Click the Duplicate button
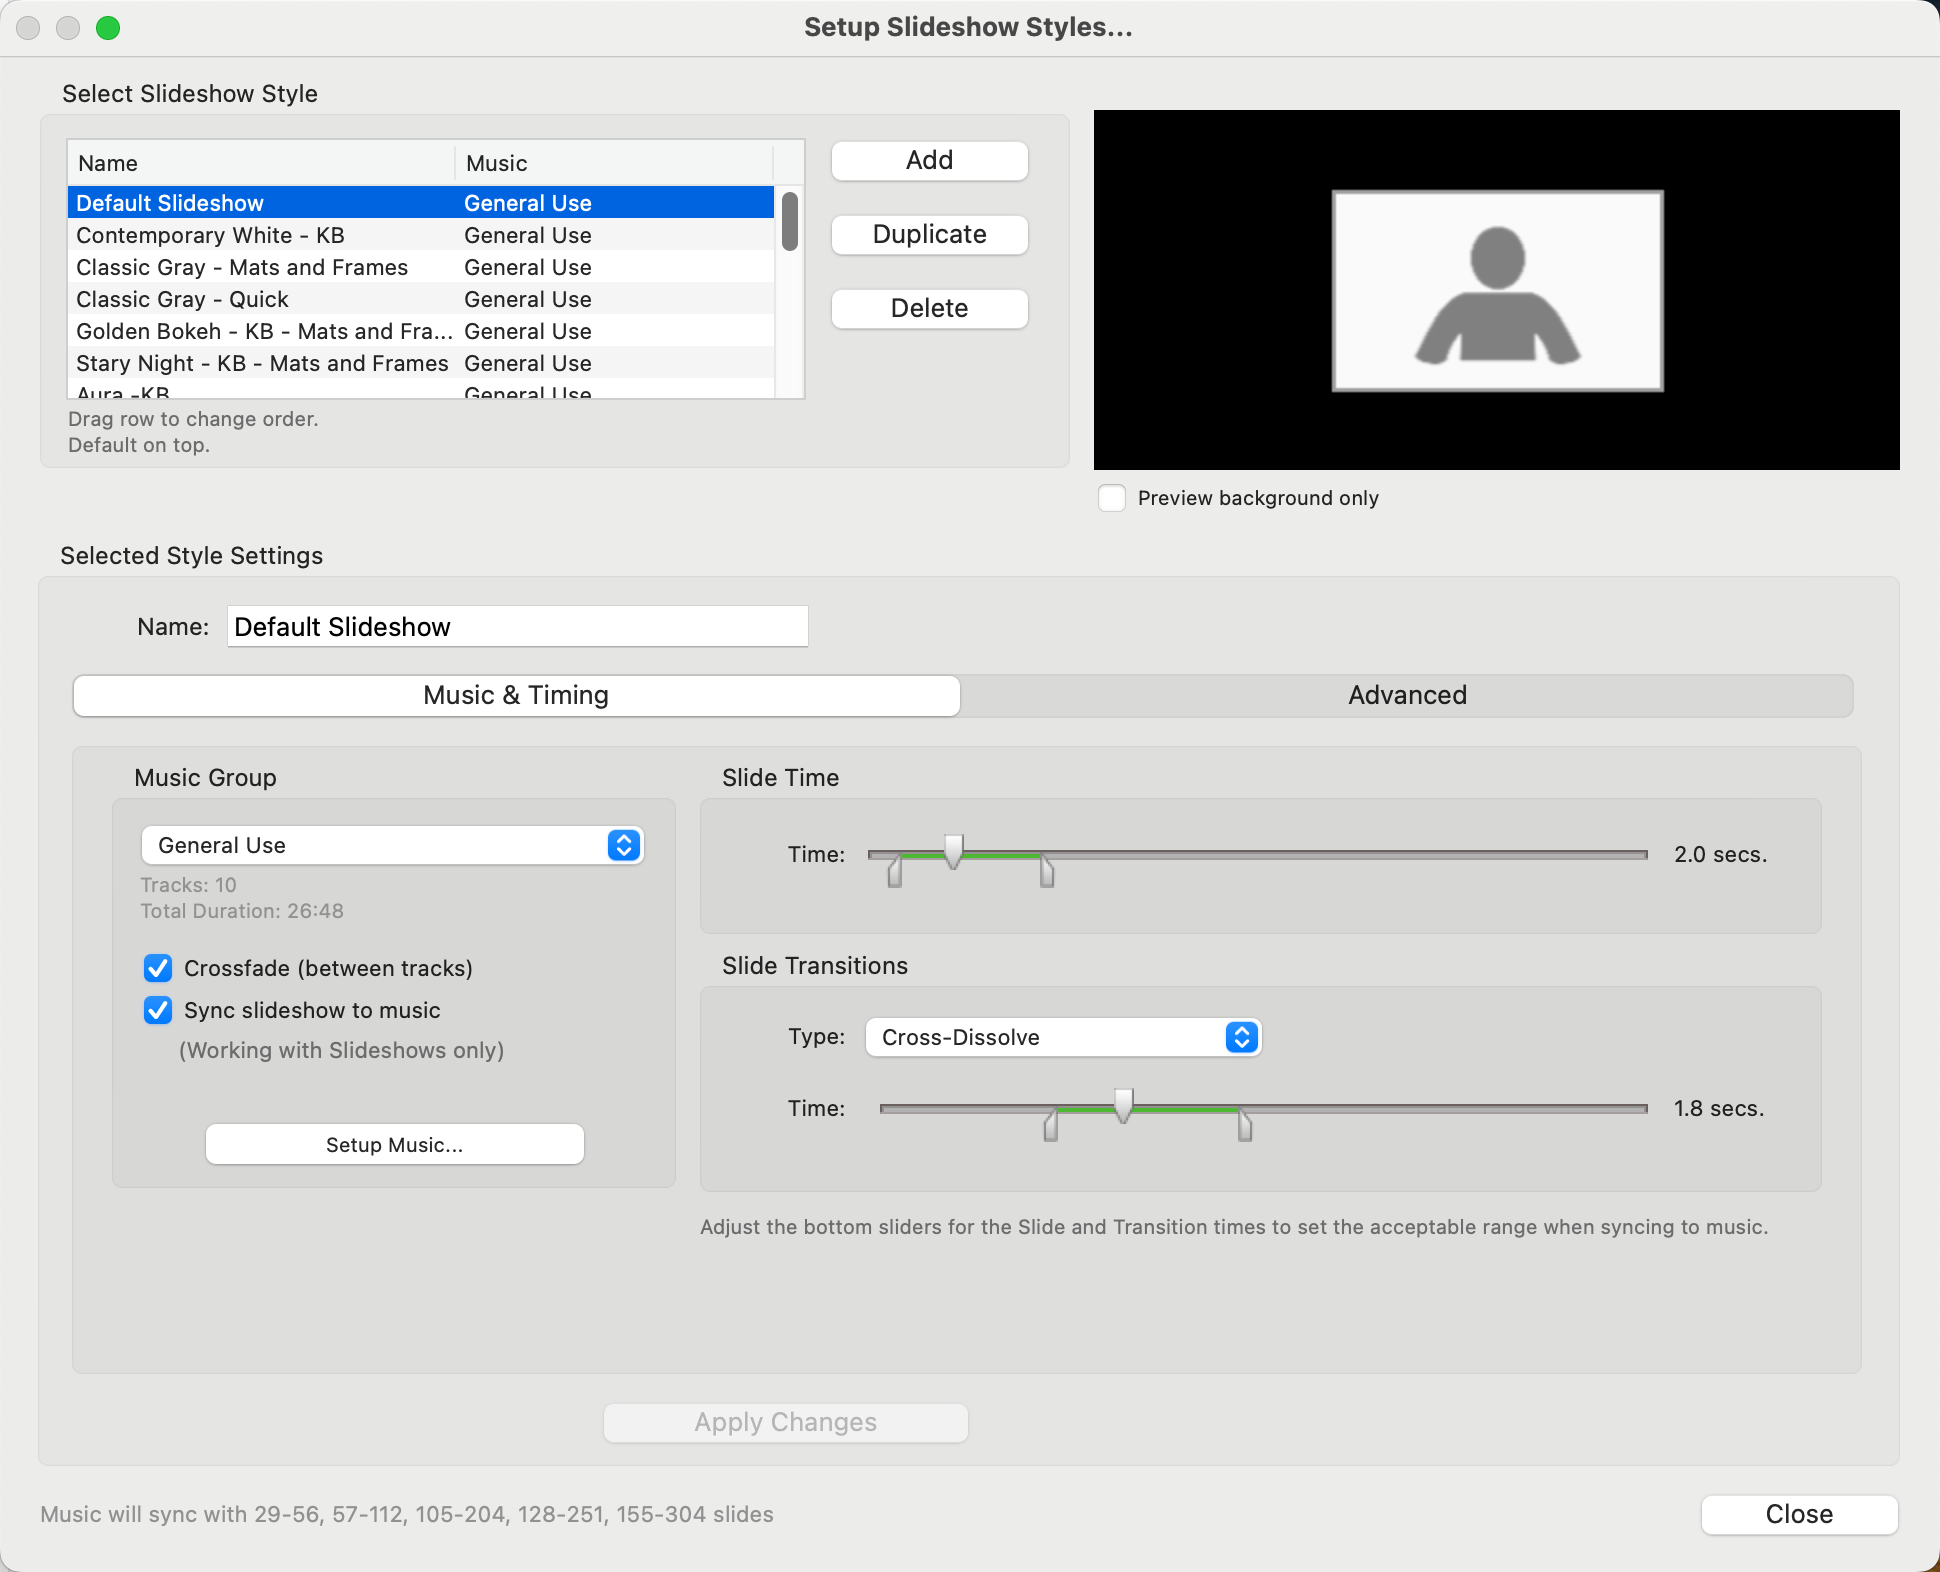 (929, 234)
